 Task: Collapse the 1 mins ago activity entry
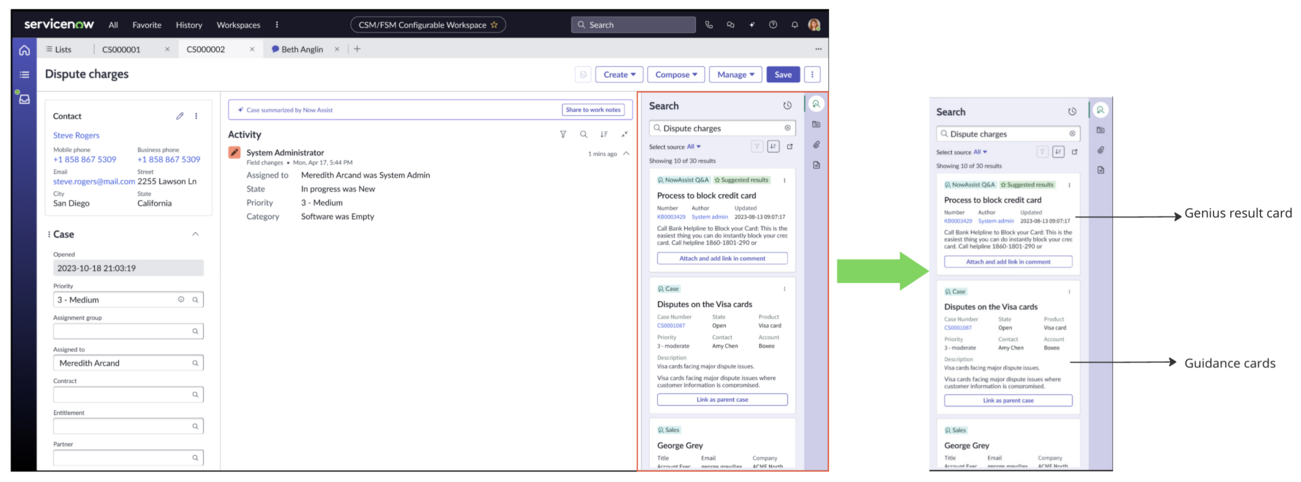coord(626,154)
